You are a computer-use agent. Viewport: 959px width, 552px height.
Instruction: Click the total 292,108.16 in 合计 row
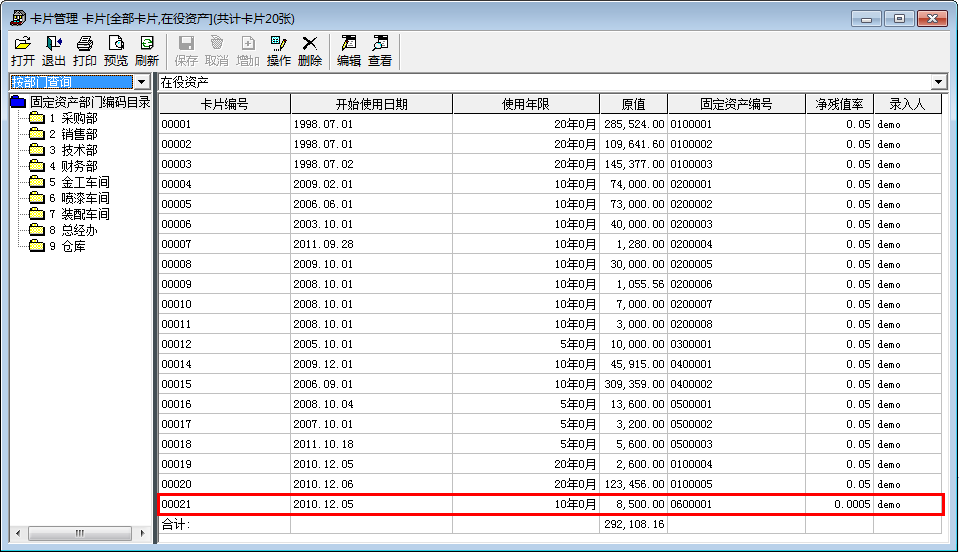coord(634,524)
